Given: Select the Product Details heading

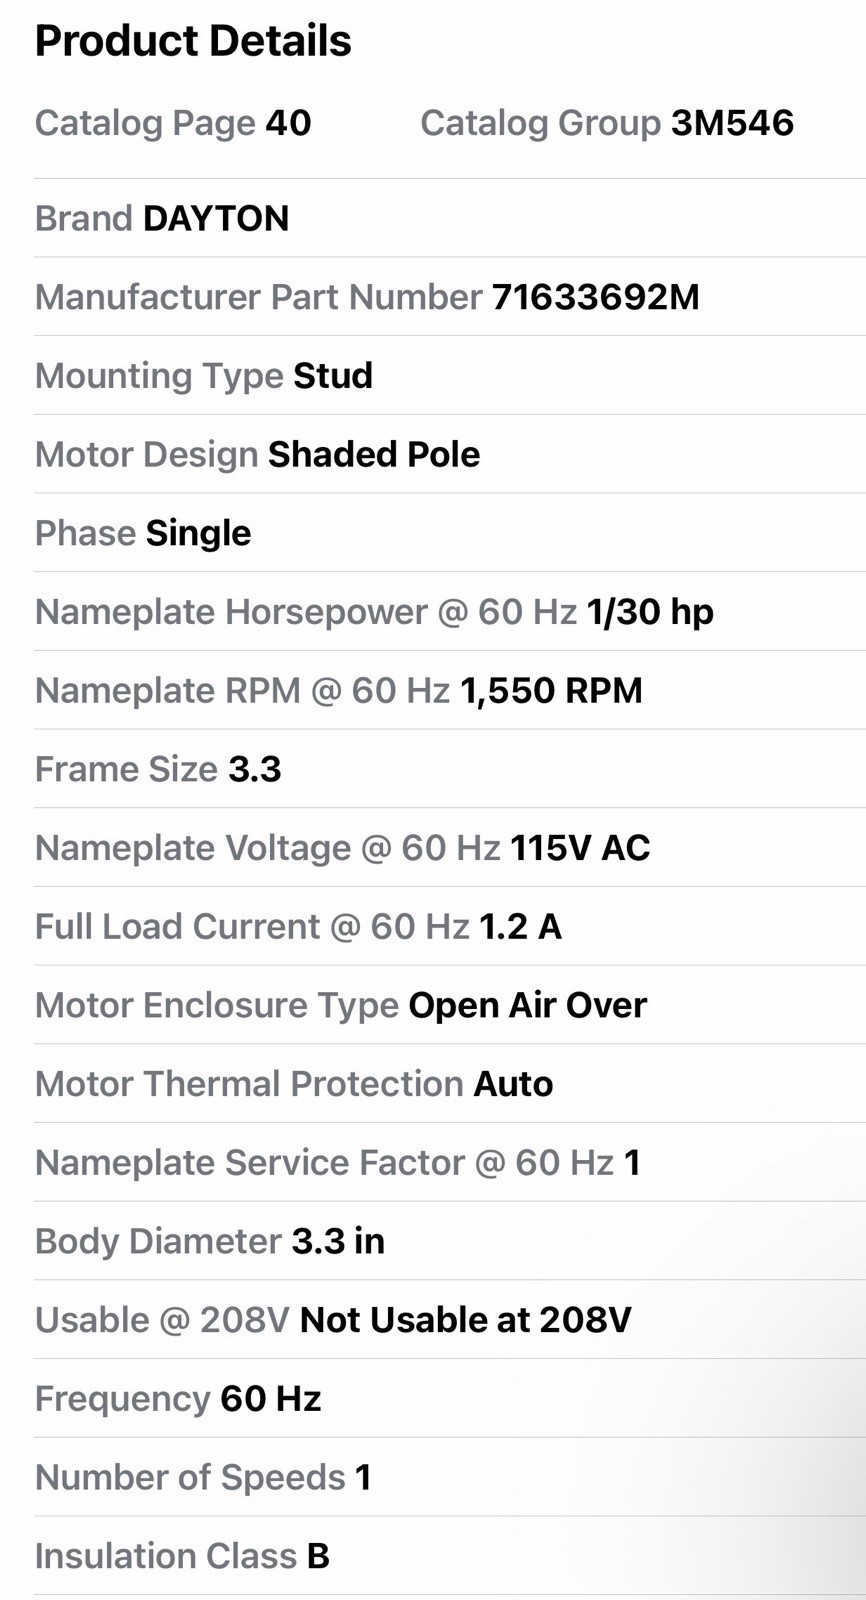Looking at the screenshot, I should pyautogui.click(x=193, y=41).
